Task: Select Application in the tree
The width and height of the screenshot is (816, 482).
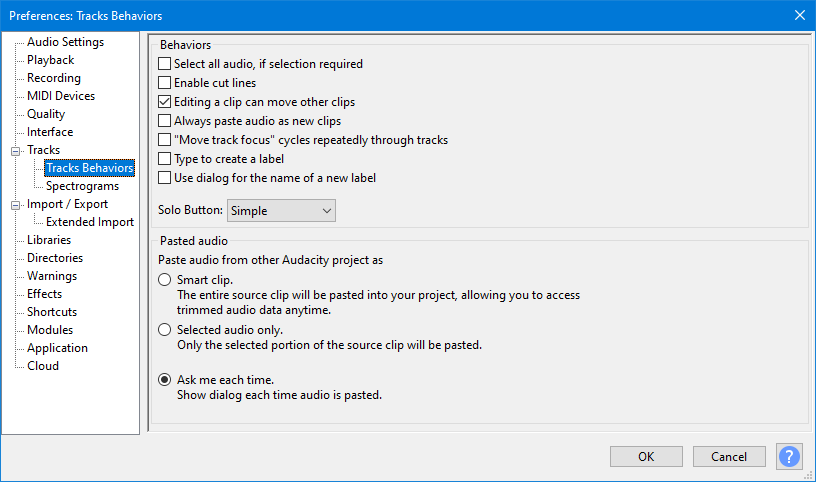Action: [57, 348]
